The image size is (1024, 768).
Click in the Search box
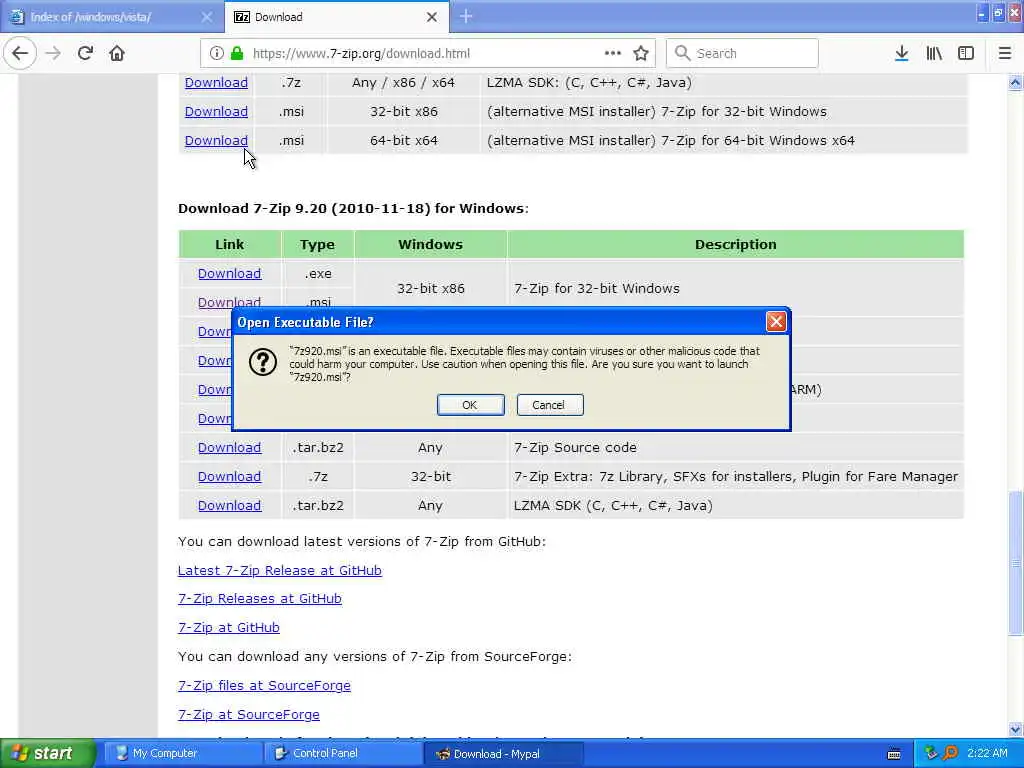pos(742,54)
